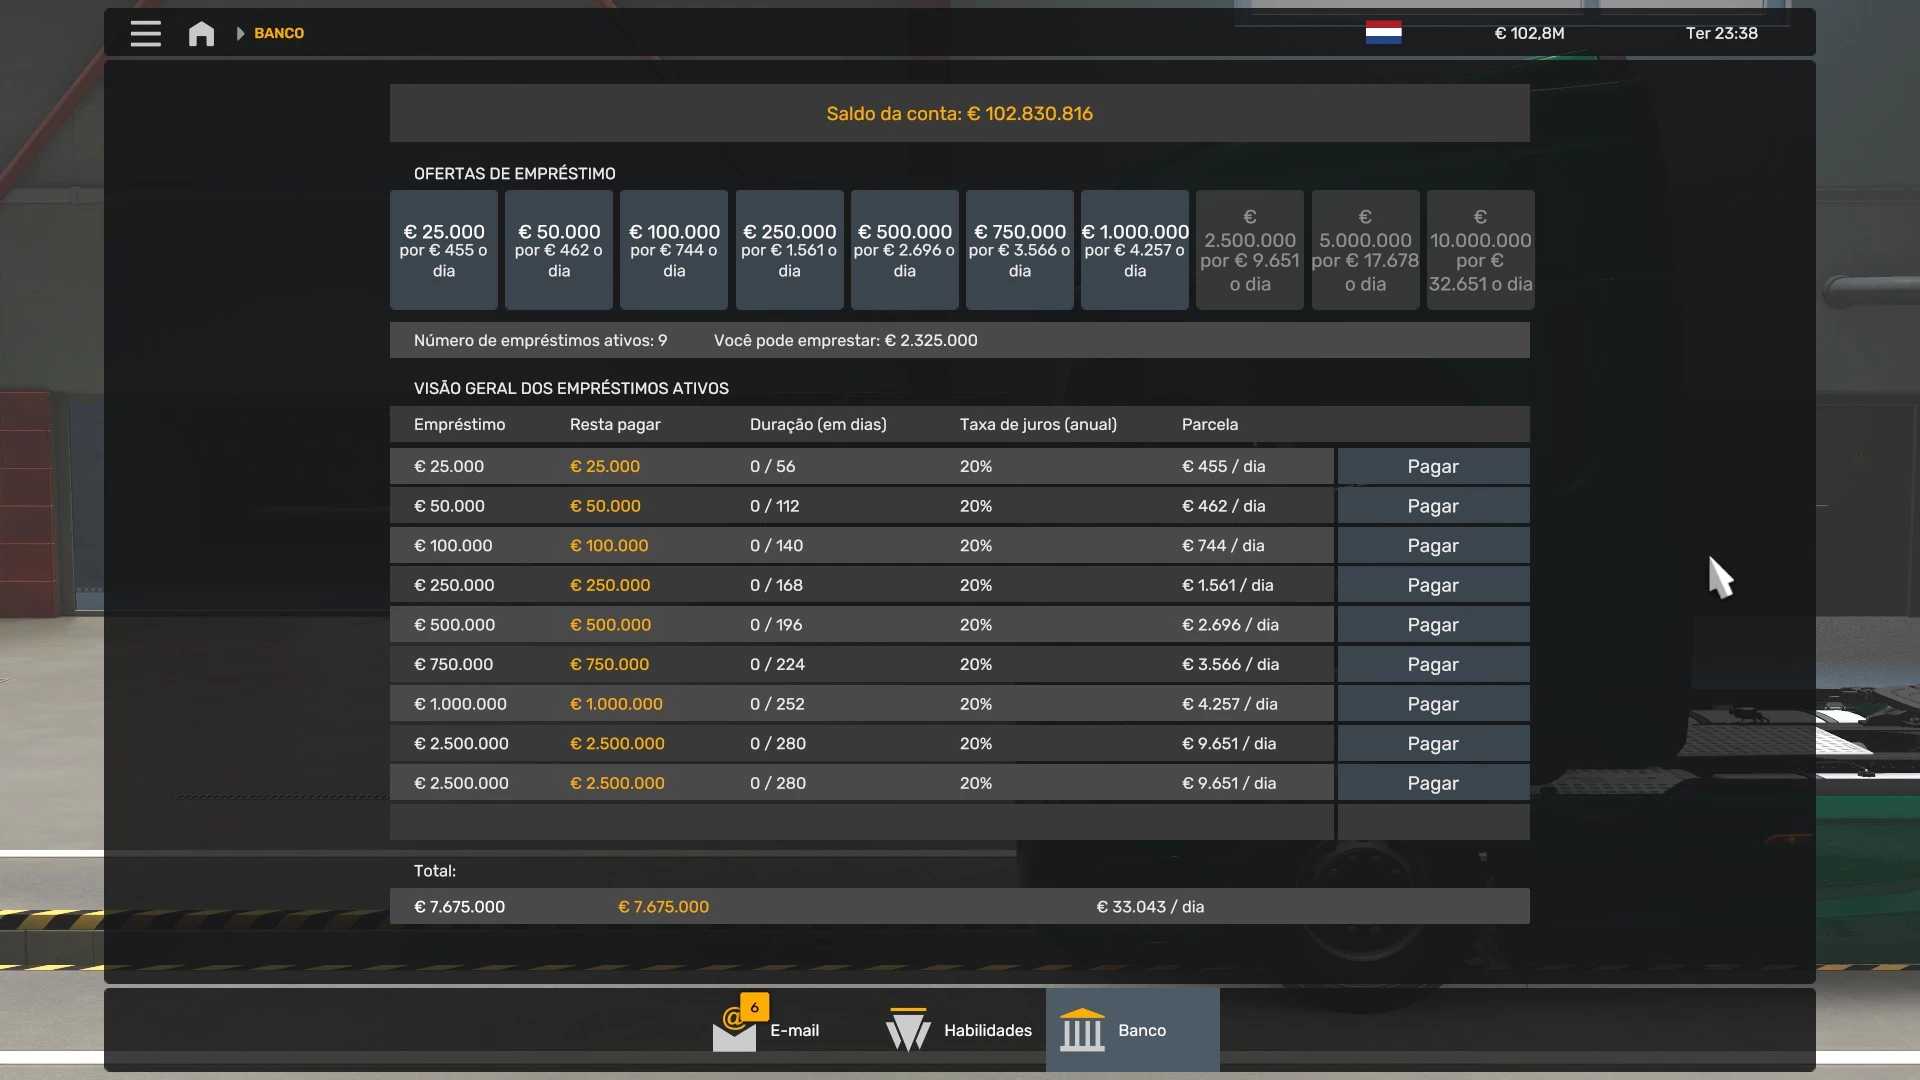Choose the € 1.000.000 loan offer
The image size is (1920, 1080).
pos(1134,250)
